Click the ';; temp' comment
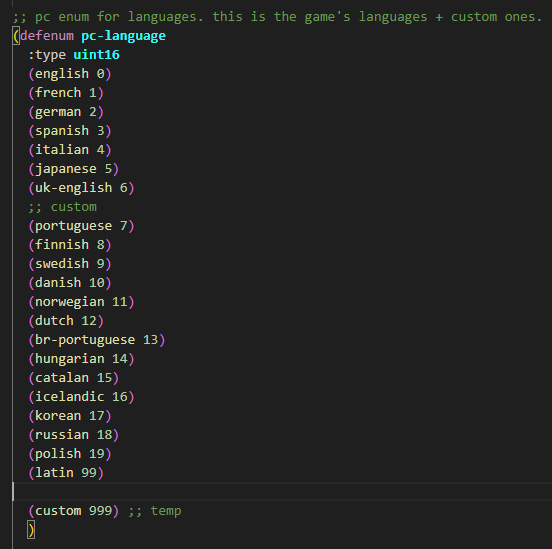This screenshot has width=552, height=549. coord(155,511)
